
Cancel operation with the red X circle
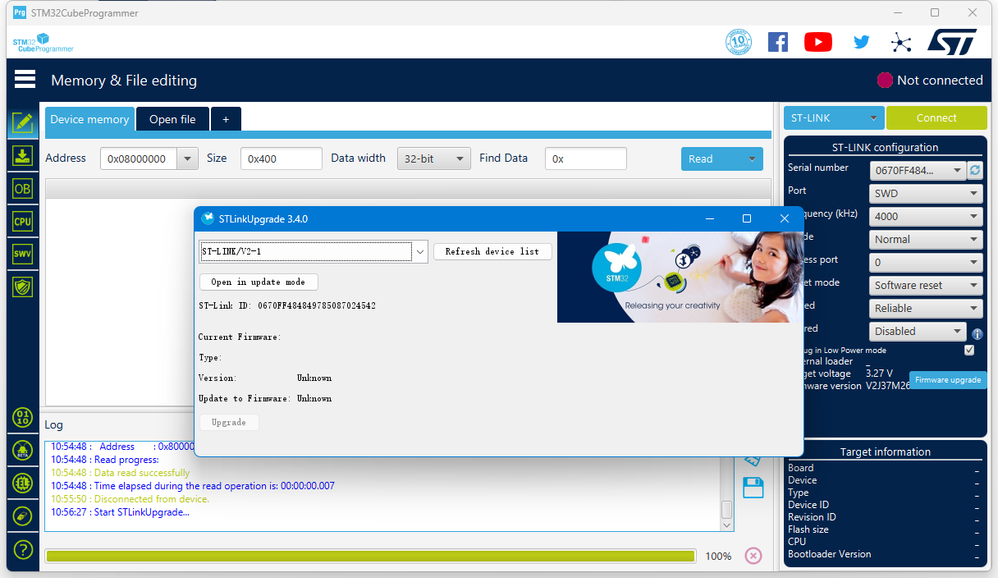pos(753,556)
